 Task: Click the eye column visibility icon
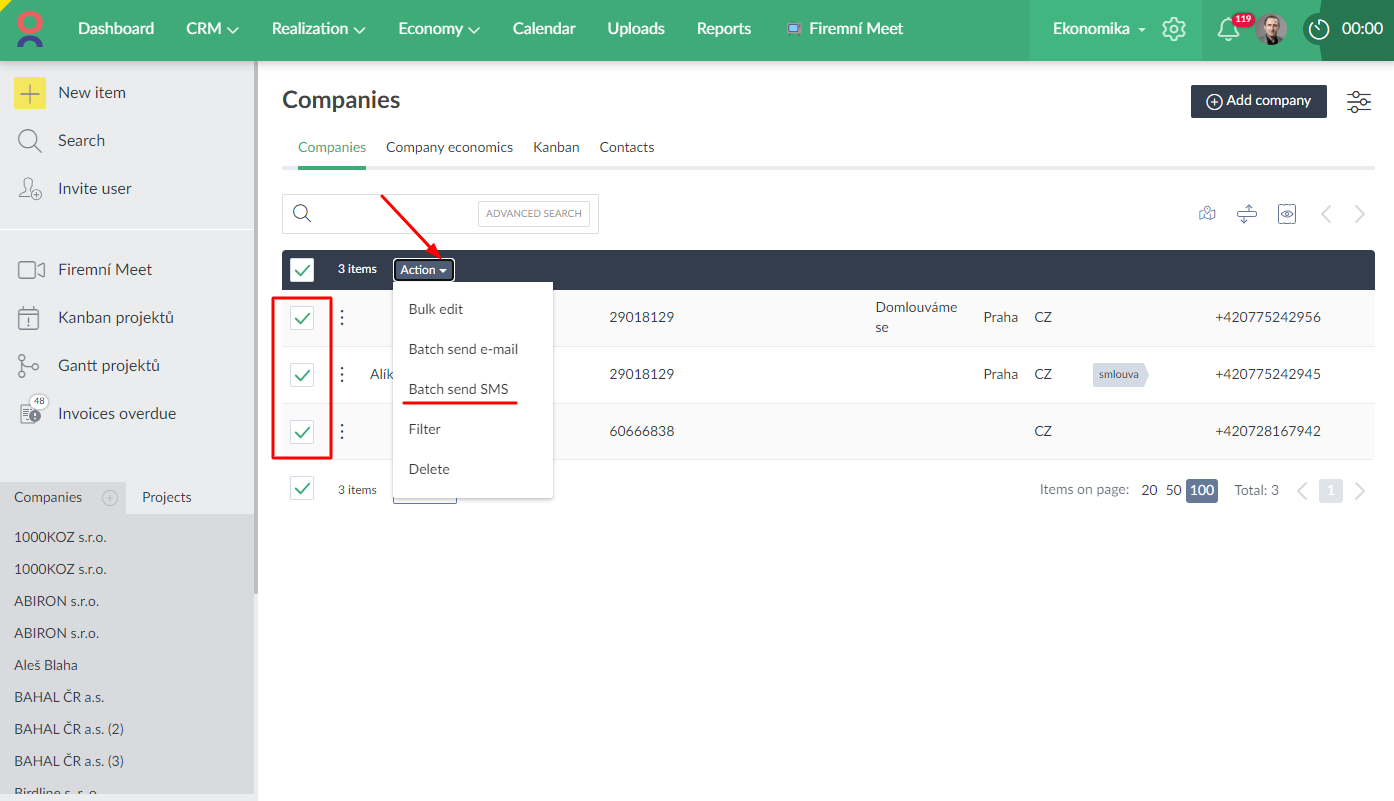(1287, 214)
